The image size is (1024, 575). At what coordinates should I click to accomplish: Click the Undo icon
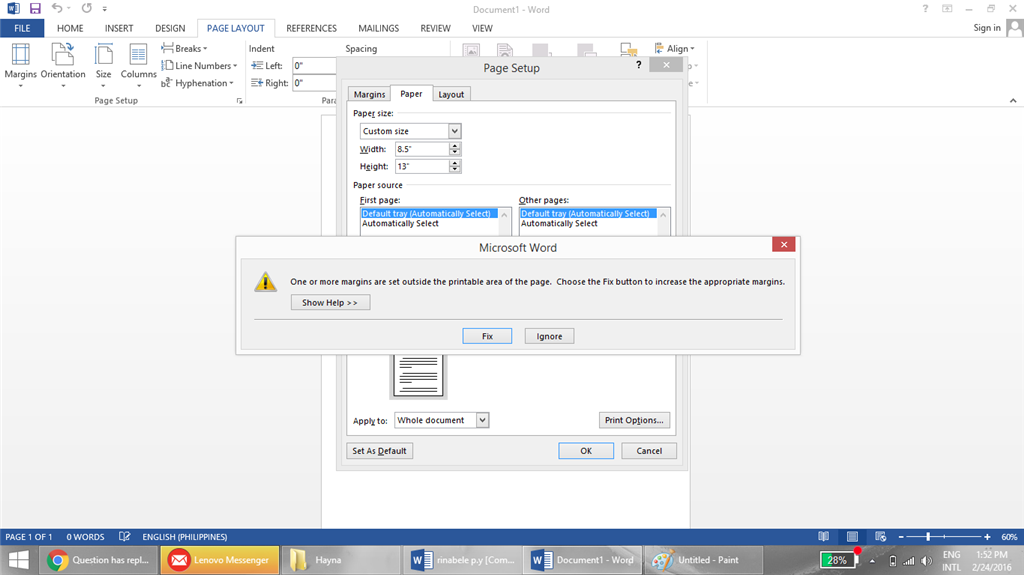click(57, 8)
